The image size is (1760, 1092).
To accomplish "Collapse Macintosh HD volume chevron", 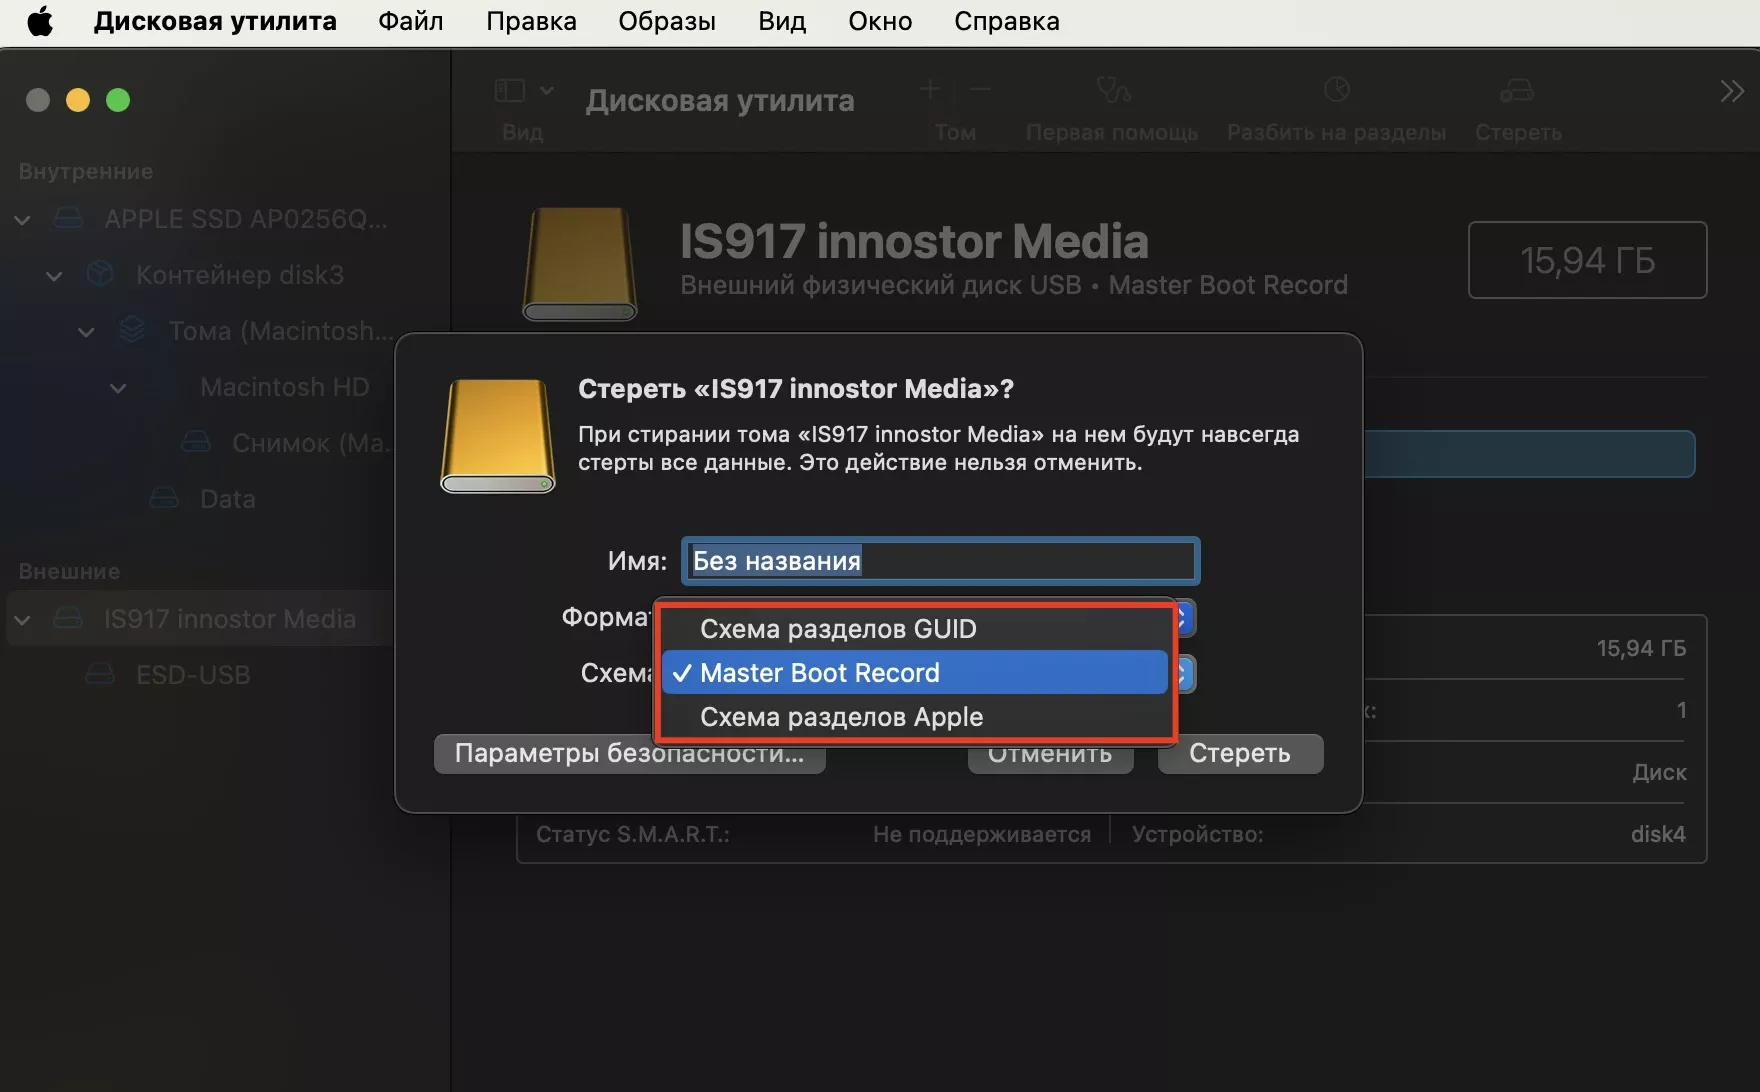I will tap(118, 388).
